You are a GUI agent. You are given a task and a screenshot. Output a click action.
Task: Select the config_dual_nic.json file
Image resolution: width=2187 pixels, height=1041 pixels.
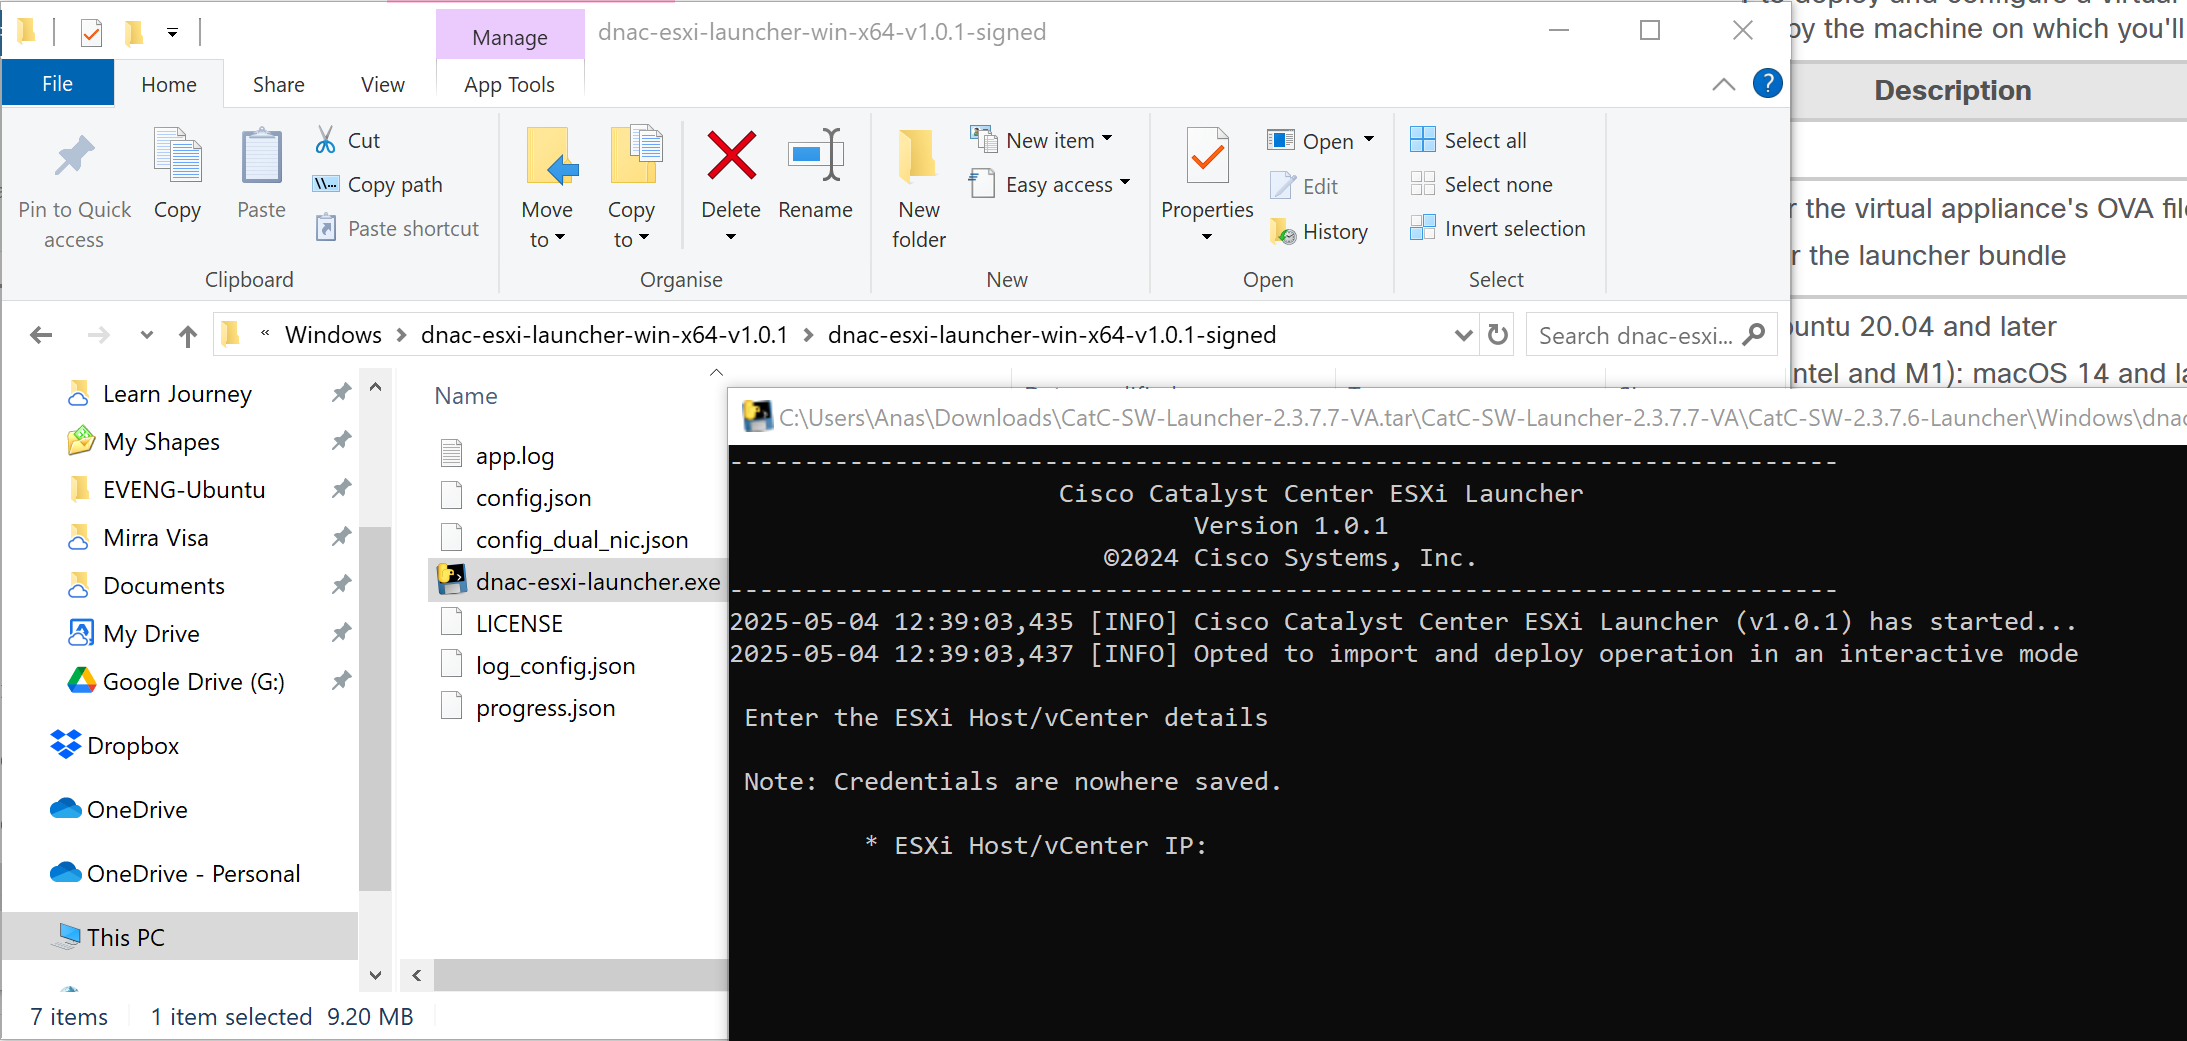coord(581,540)
